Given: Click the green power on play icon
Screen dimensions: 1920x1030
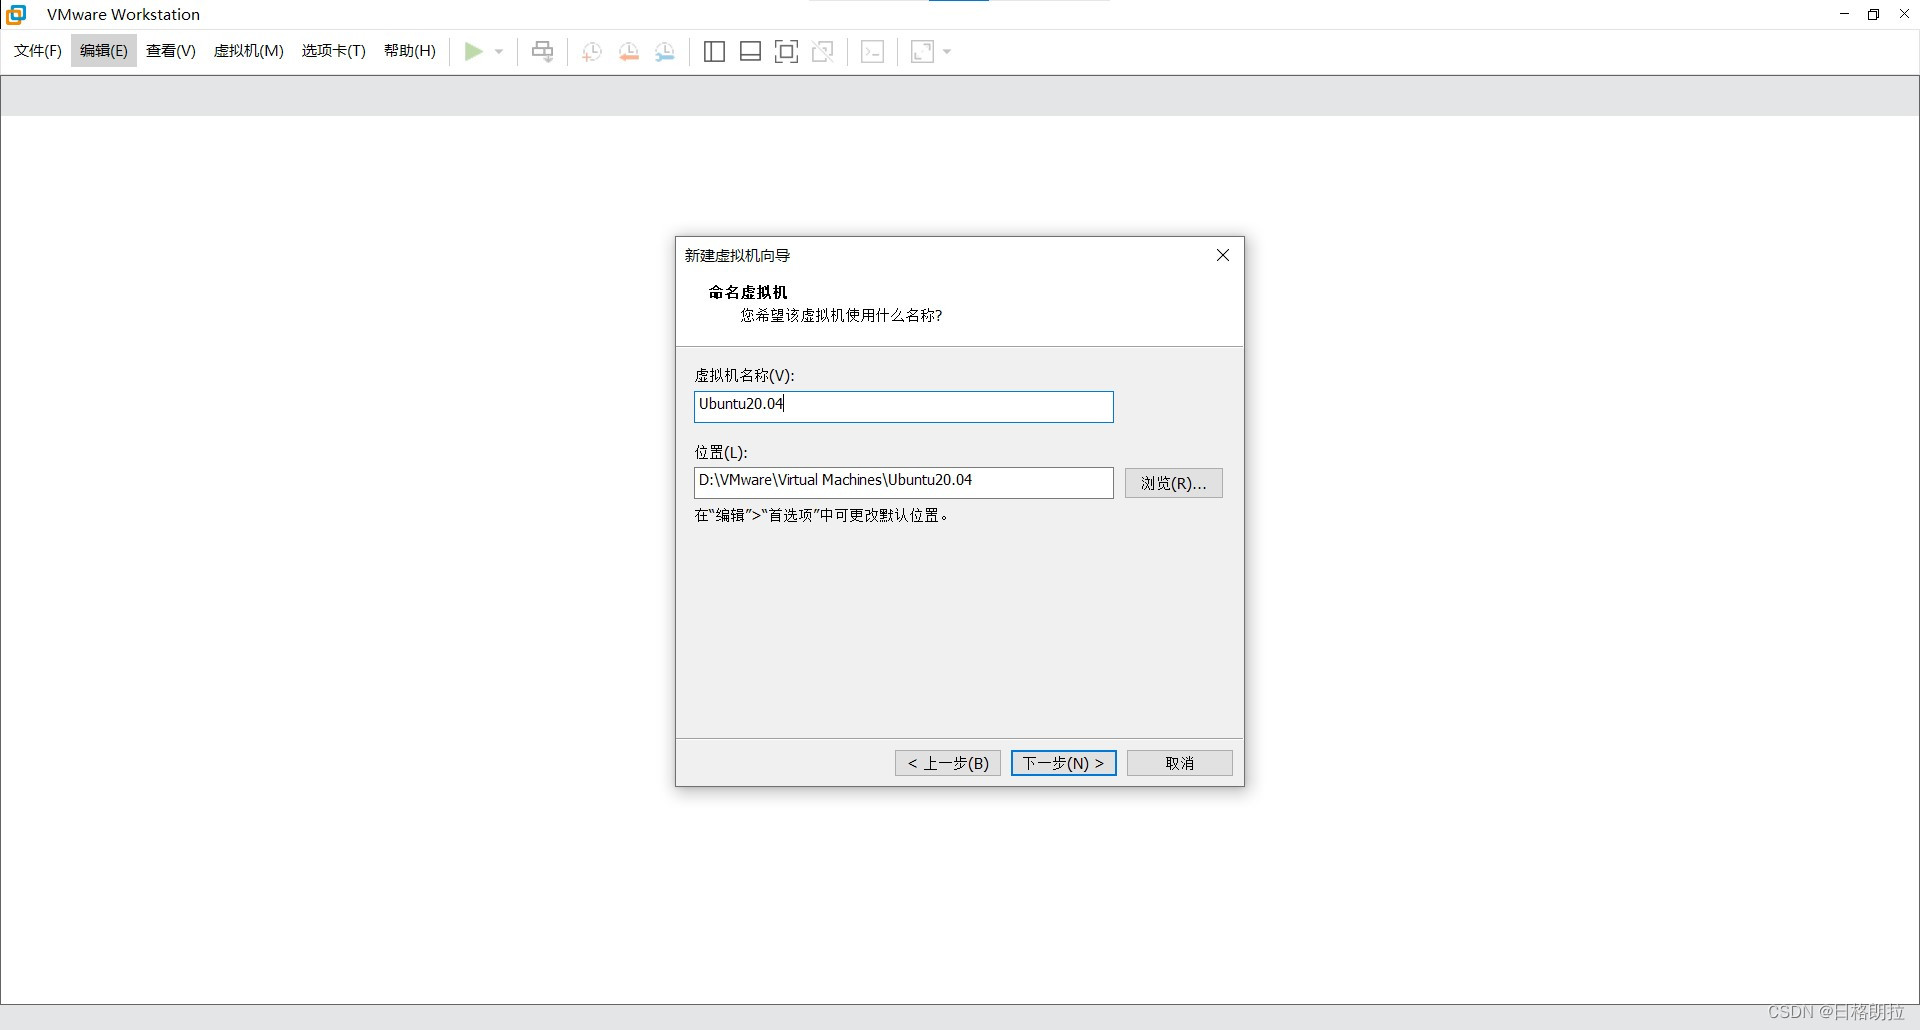Looking at the screenshot, I should click(x=474, y=51).
